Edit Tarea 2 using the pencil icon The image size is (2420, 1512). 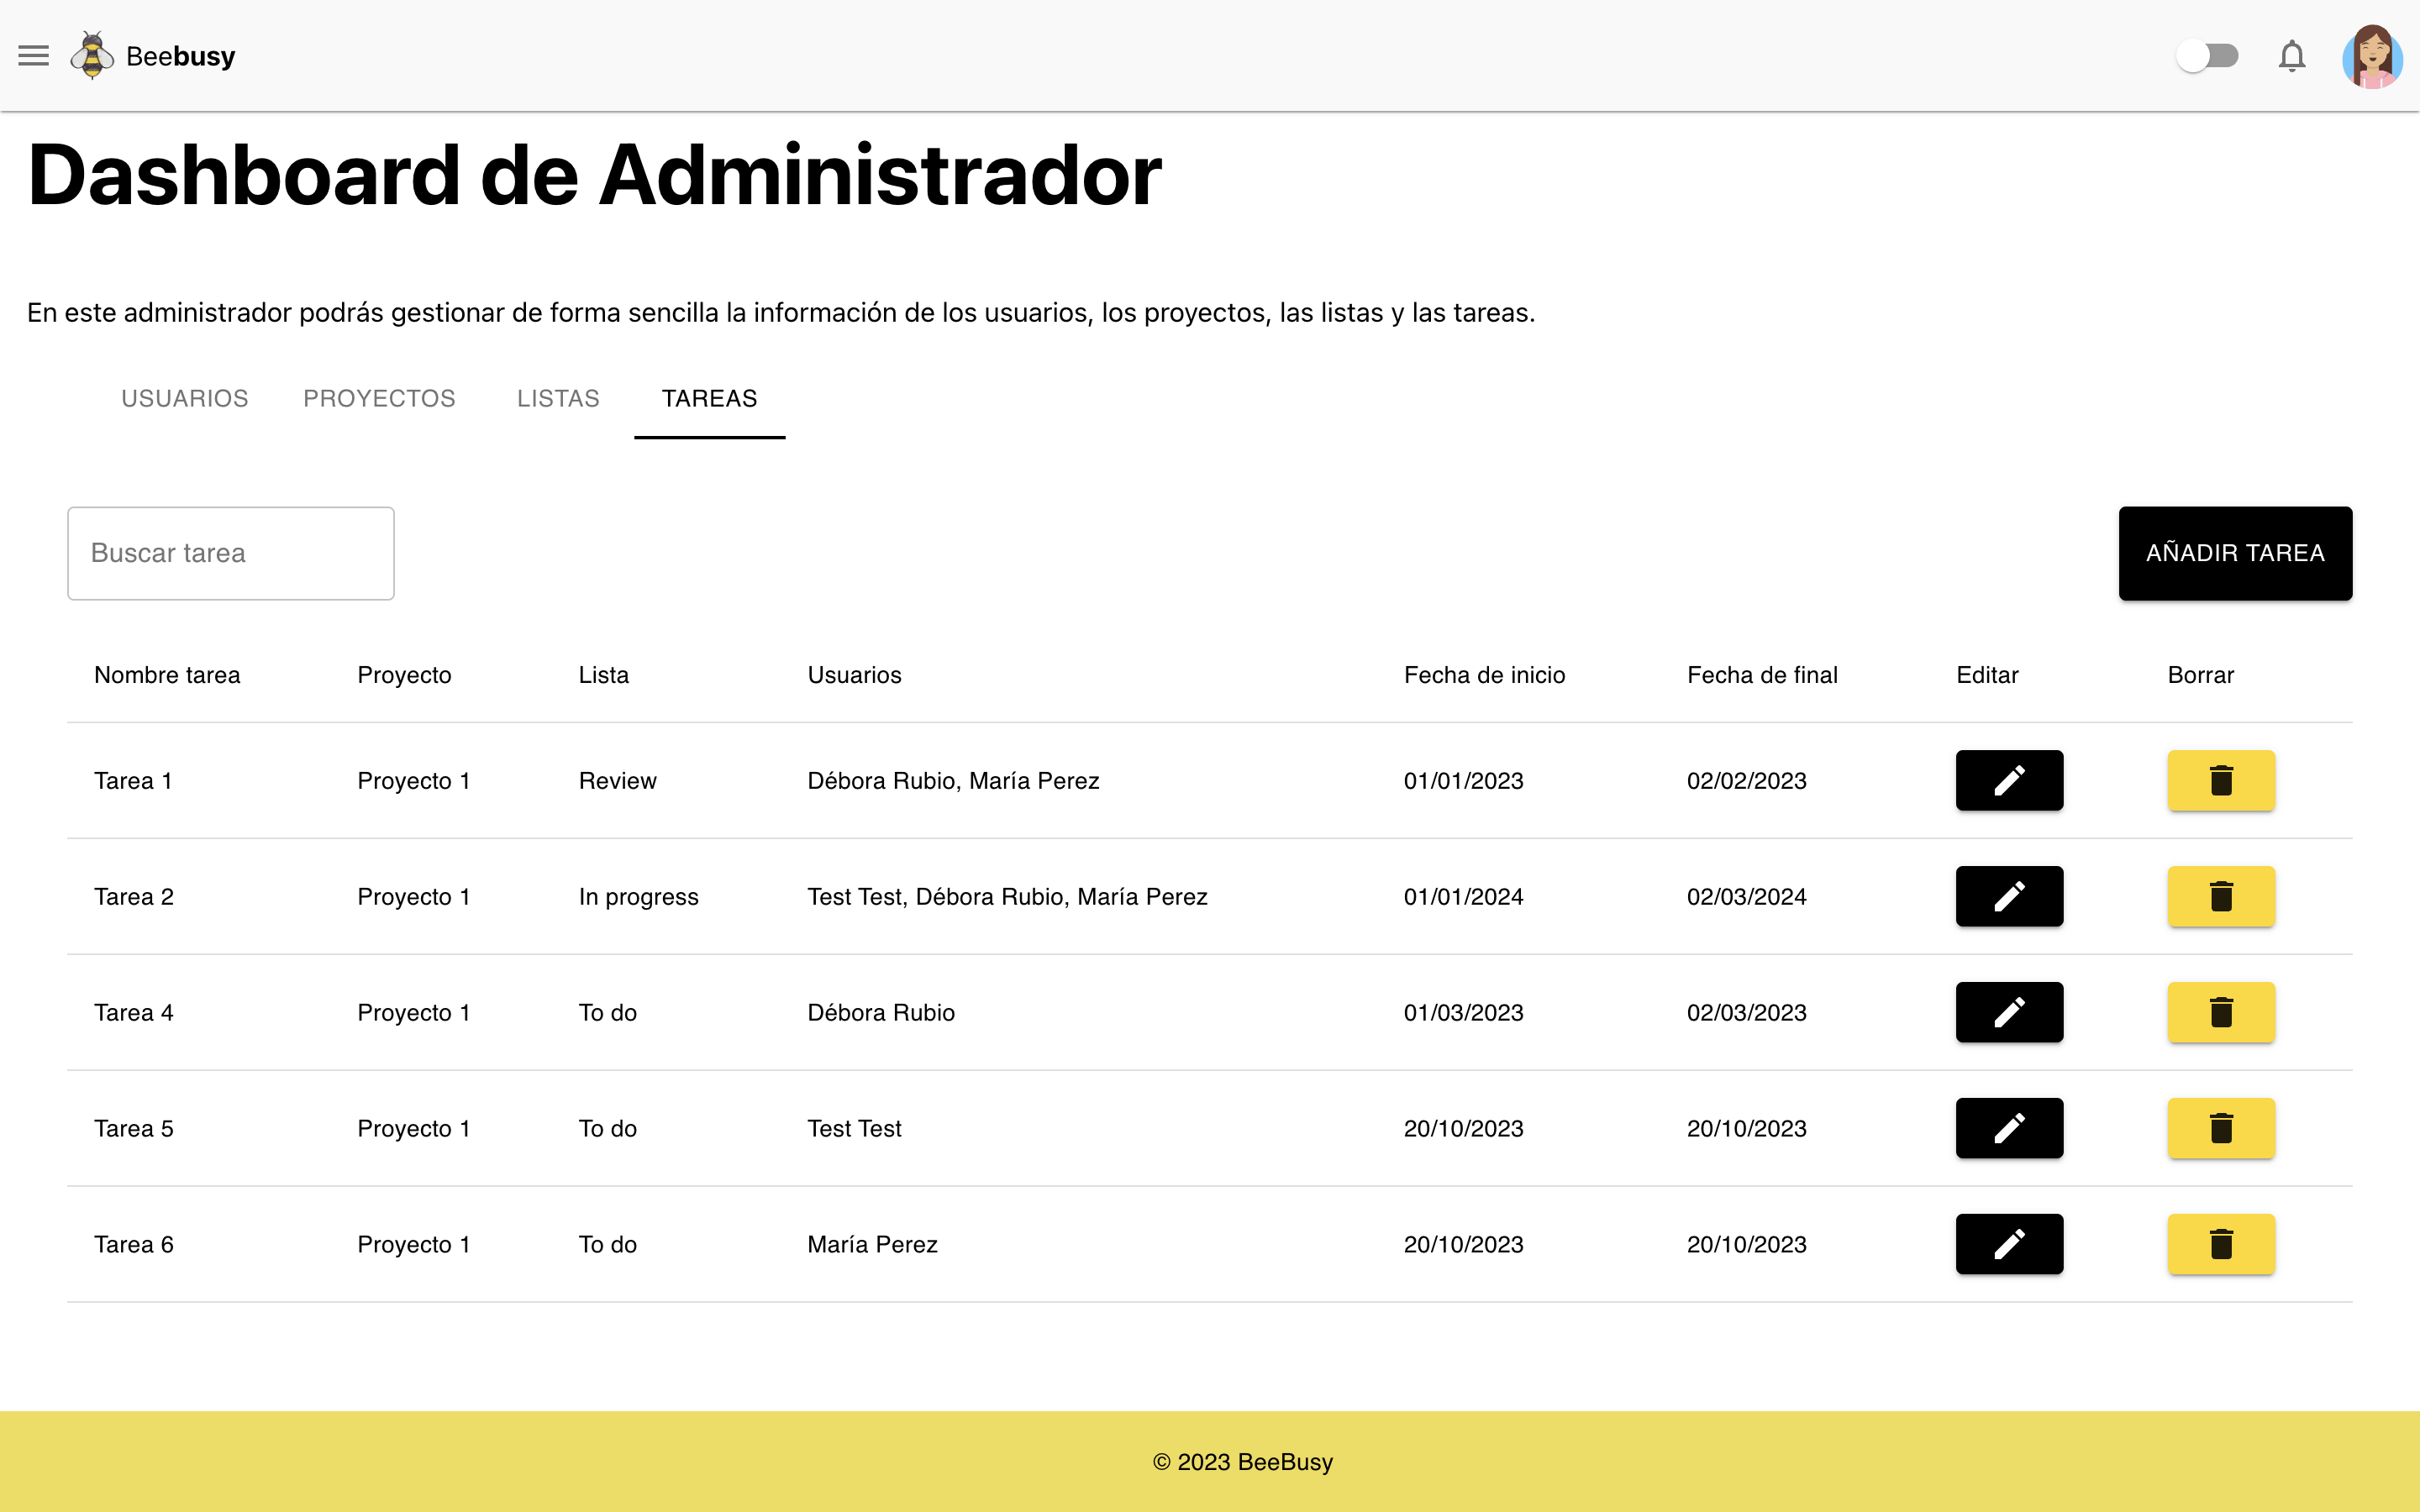tap(2008, 896)
